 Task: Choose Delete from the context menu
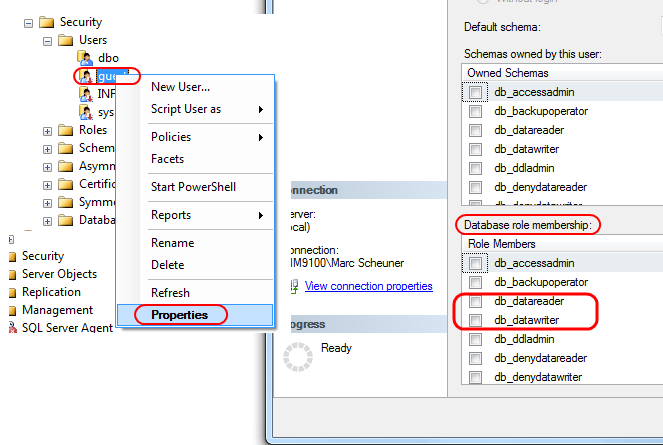195,265
